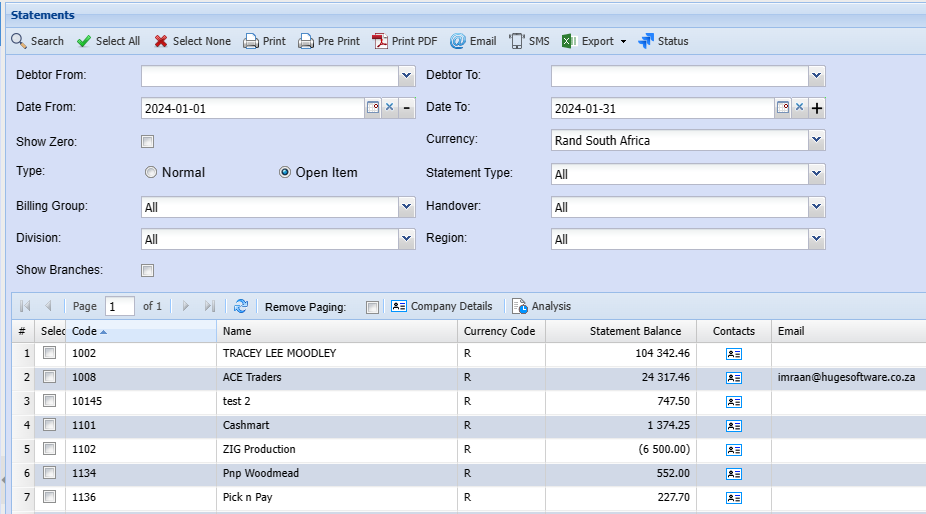Select the Normal type radio button
The image size is (926, 514).
[151, 172]
